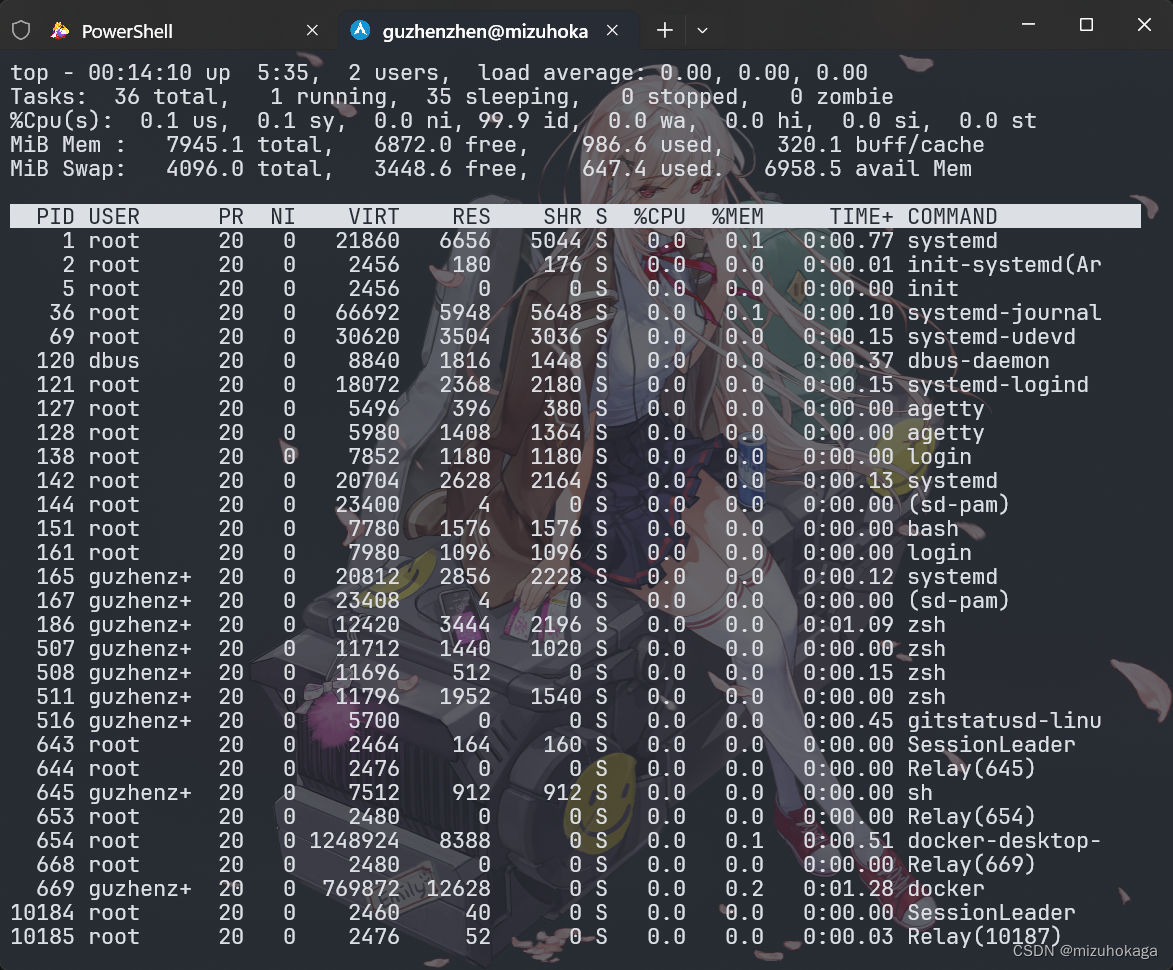This screenshot has height=970, width=1173.
Task: Click the TIME+ value 0:01.28
Action: point(848,888)
